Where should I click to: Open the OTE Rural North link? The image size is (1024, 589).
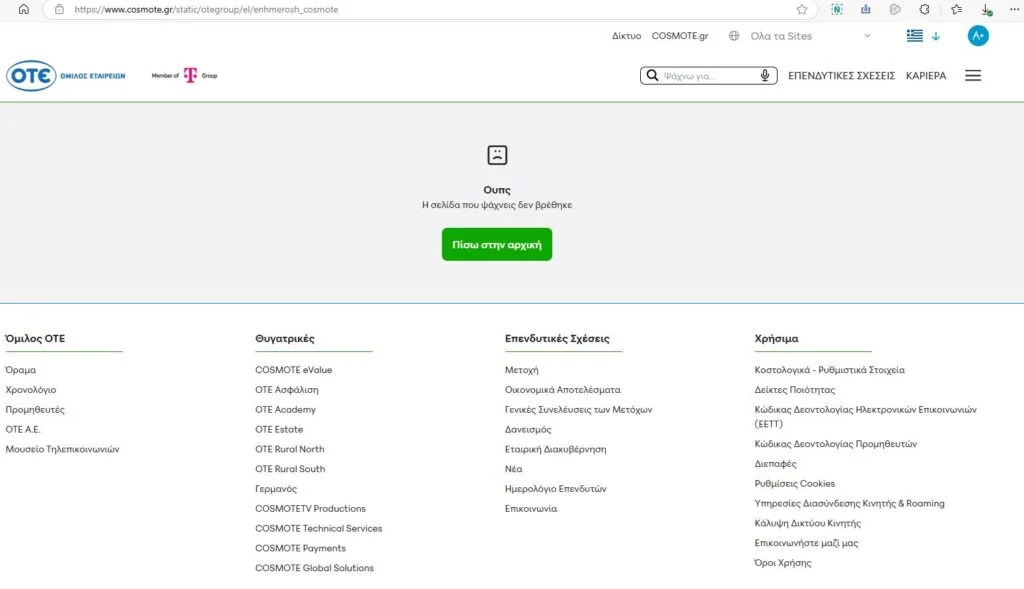289,449
